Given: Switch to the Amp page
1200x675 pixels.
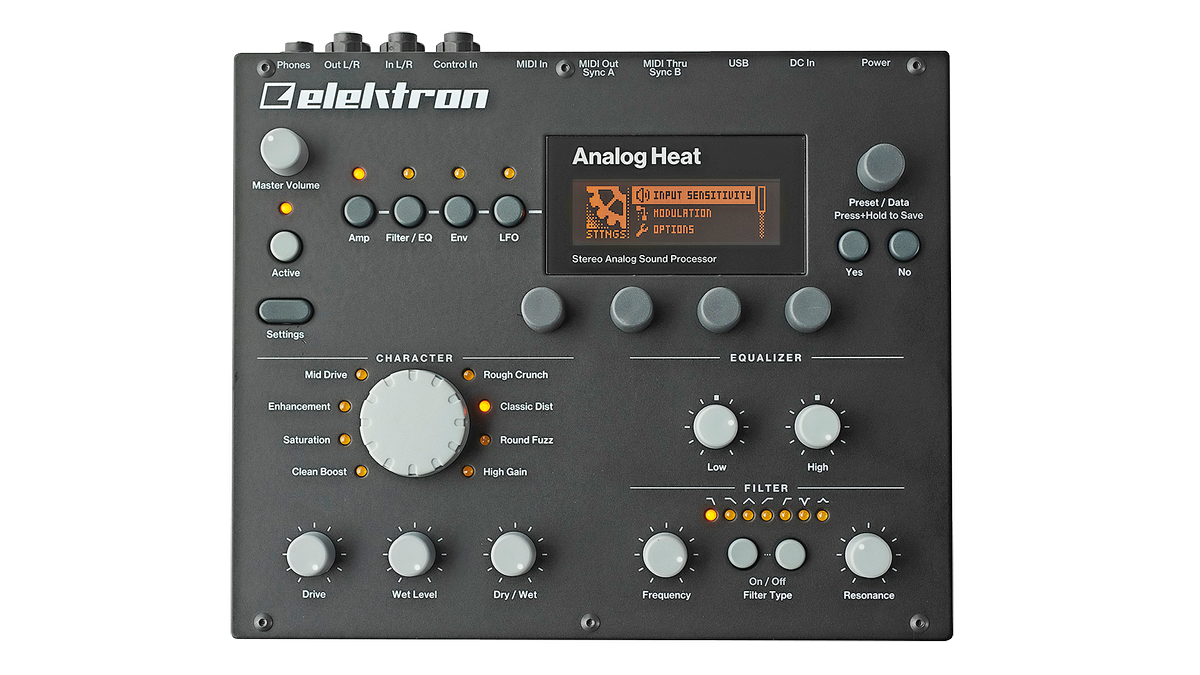Looking at the screenshot, I should click(x=357, y=211).
